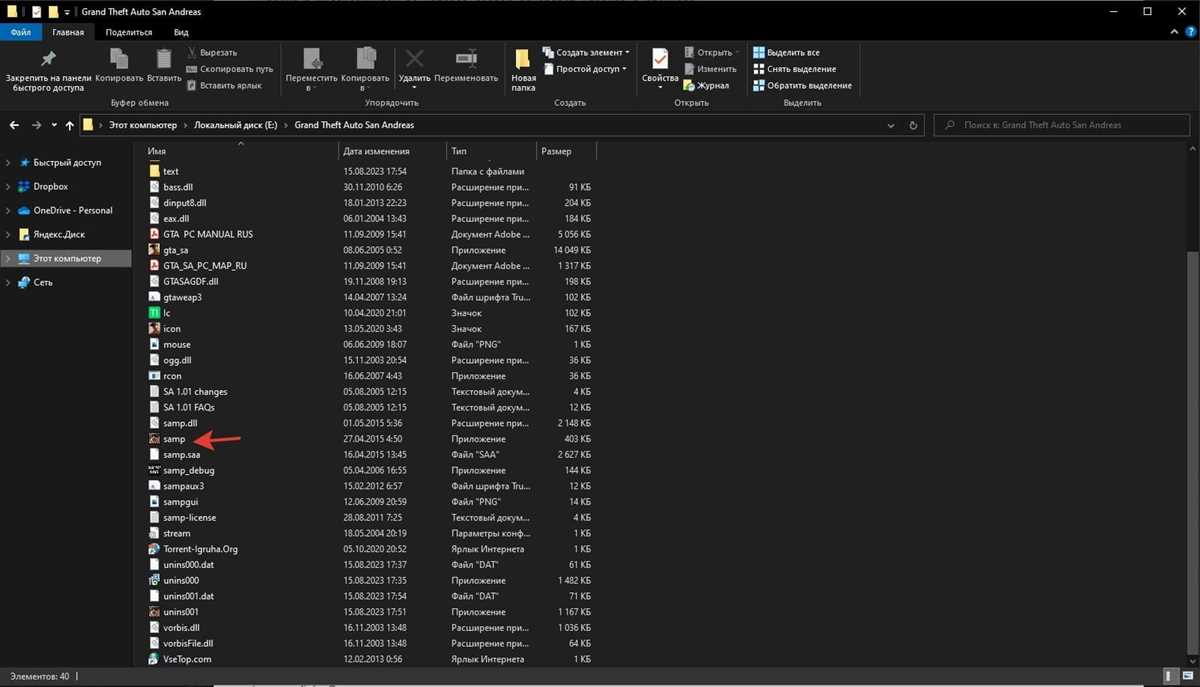The height and width of the screenshot is (687, 1200).
Task: Click the Up one level arrow
Action: [x=69, y=125]
